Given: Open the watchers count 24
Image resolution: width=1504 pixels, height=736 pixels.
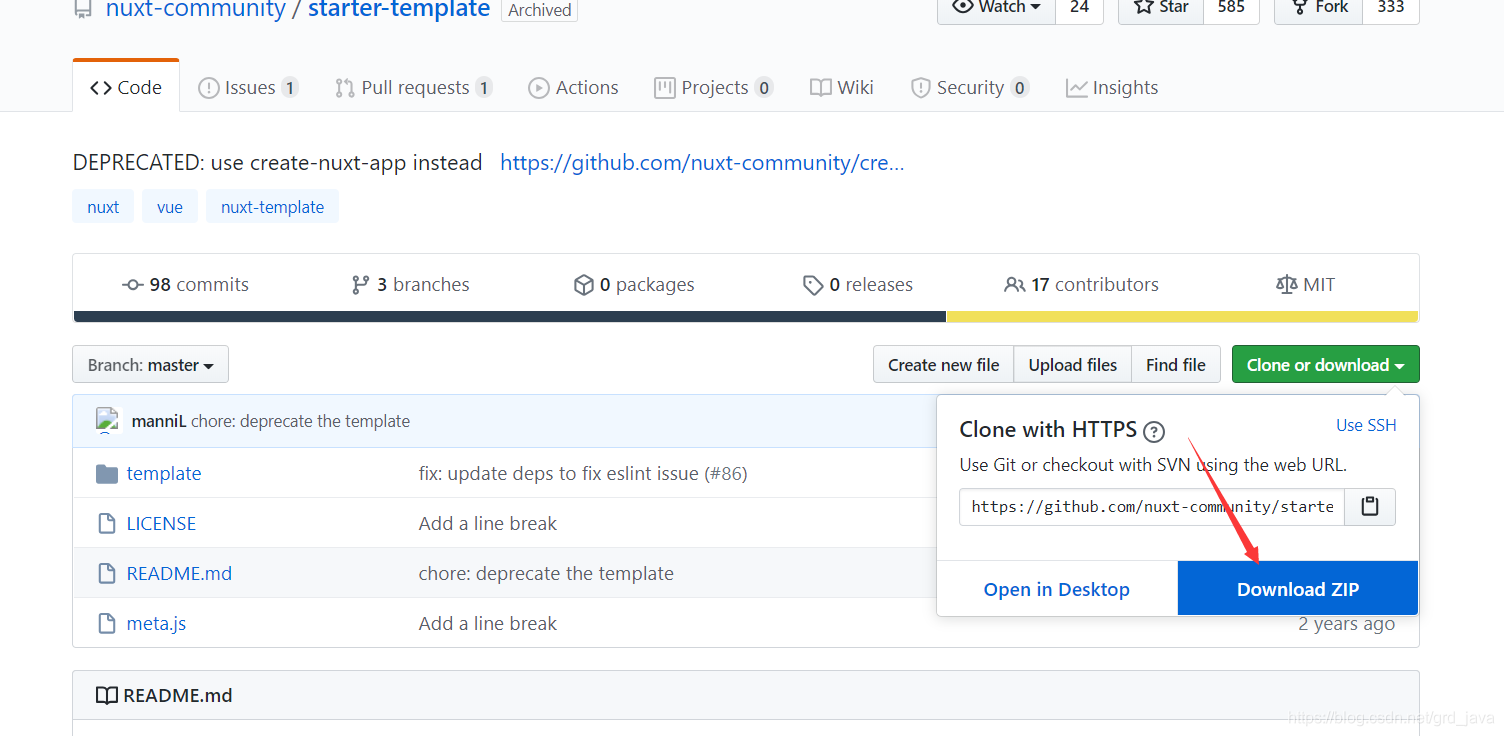Looking at the screenshot, I should [x=1079, y=7].
